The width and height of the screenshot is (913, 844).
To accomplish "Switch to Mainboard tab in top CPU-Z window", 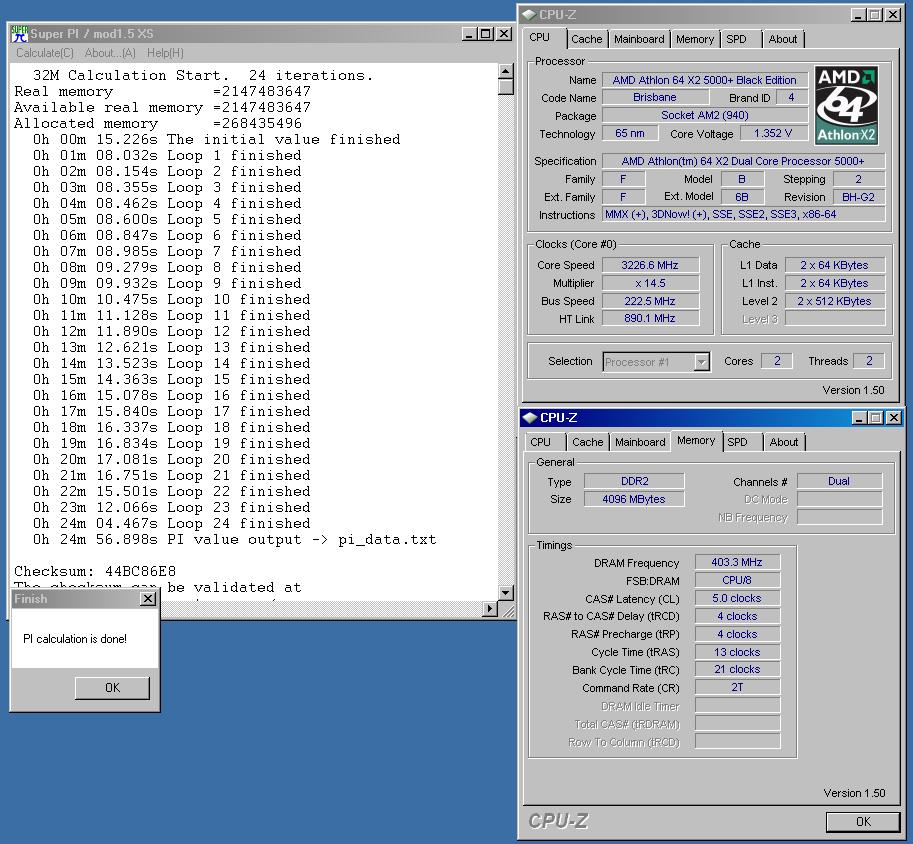I will 639,39.
